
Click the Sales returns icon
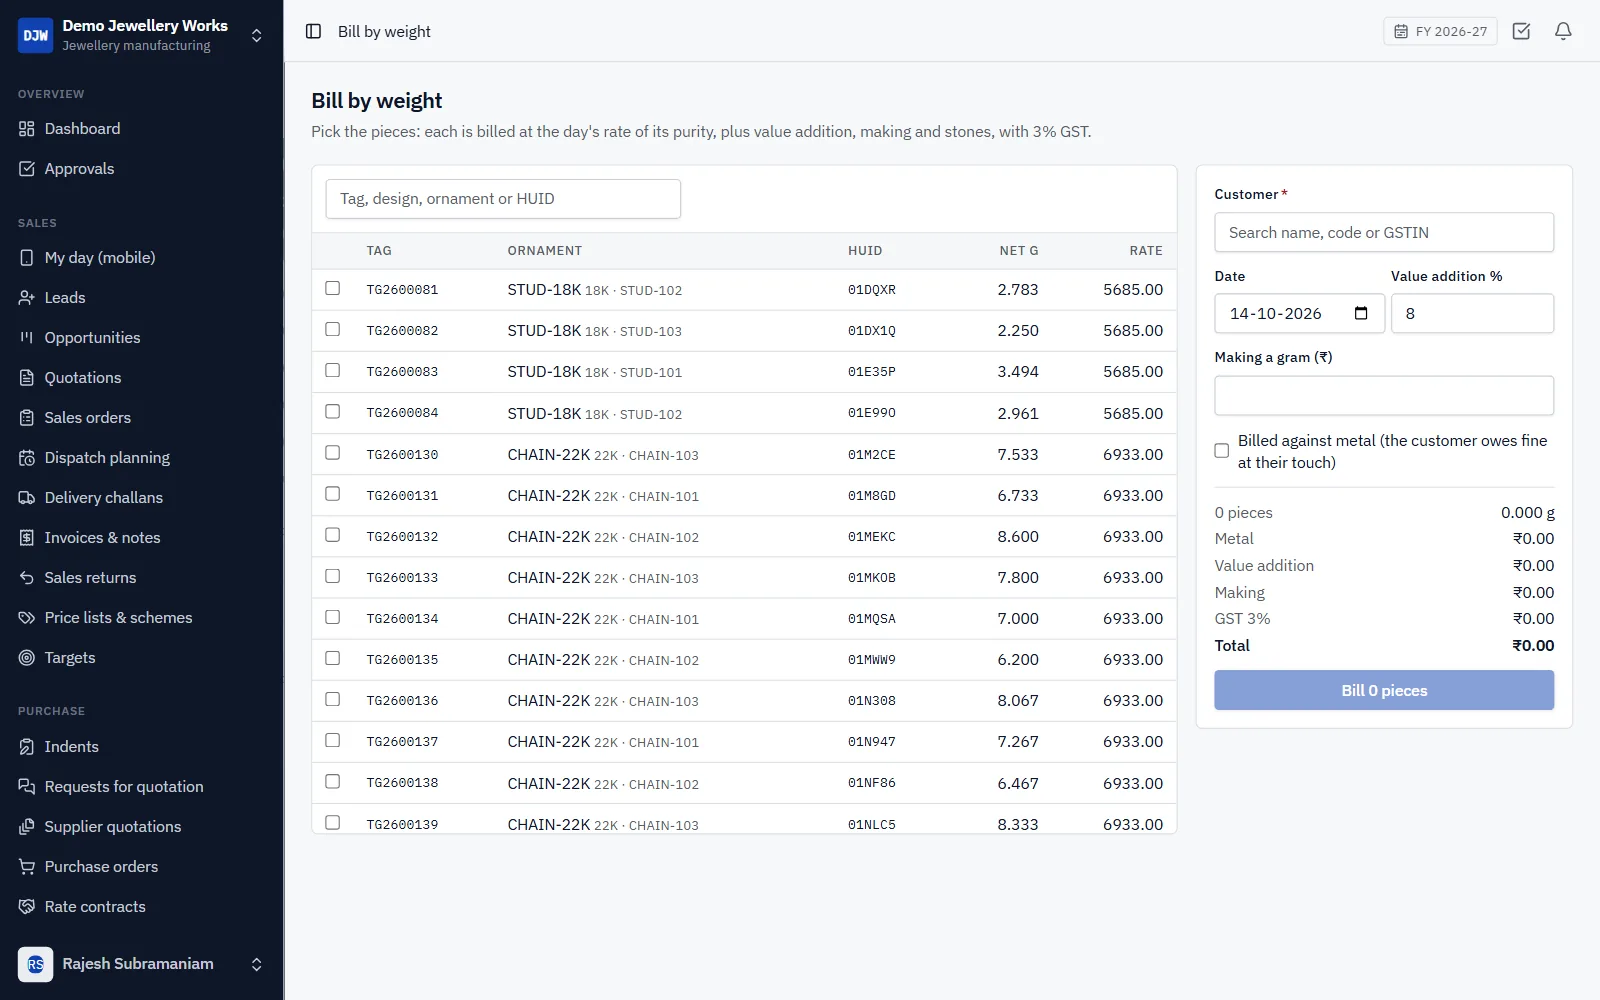[27, 578]
